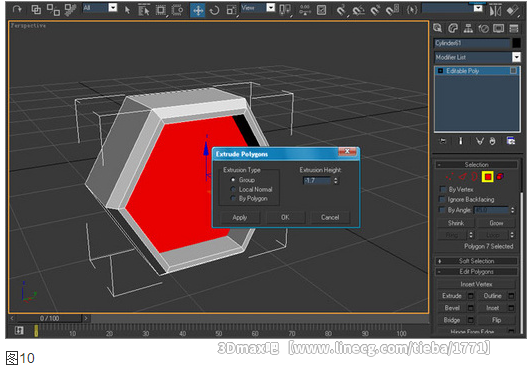Toggle the Percent Snap magnet
Image resolution: width=530 pixels, height=367 pixels.
pos(375,10)
